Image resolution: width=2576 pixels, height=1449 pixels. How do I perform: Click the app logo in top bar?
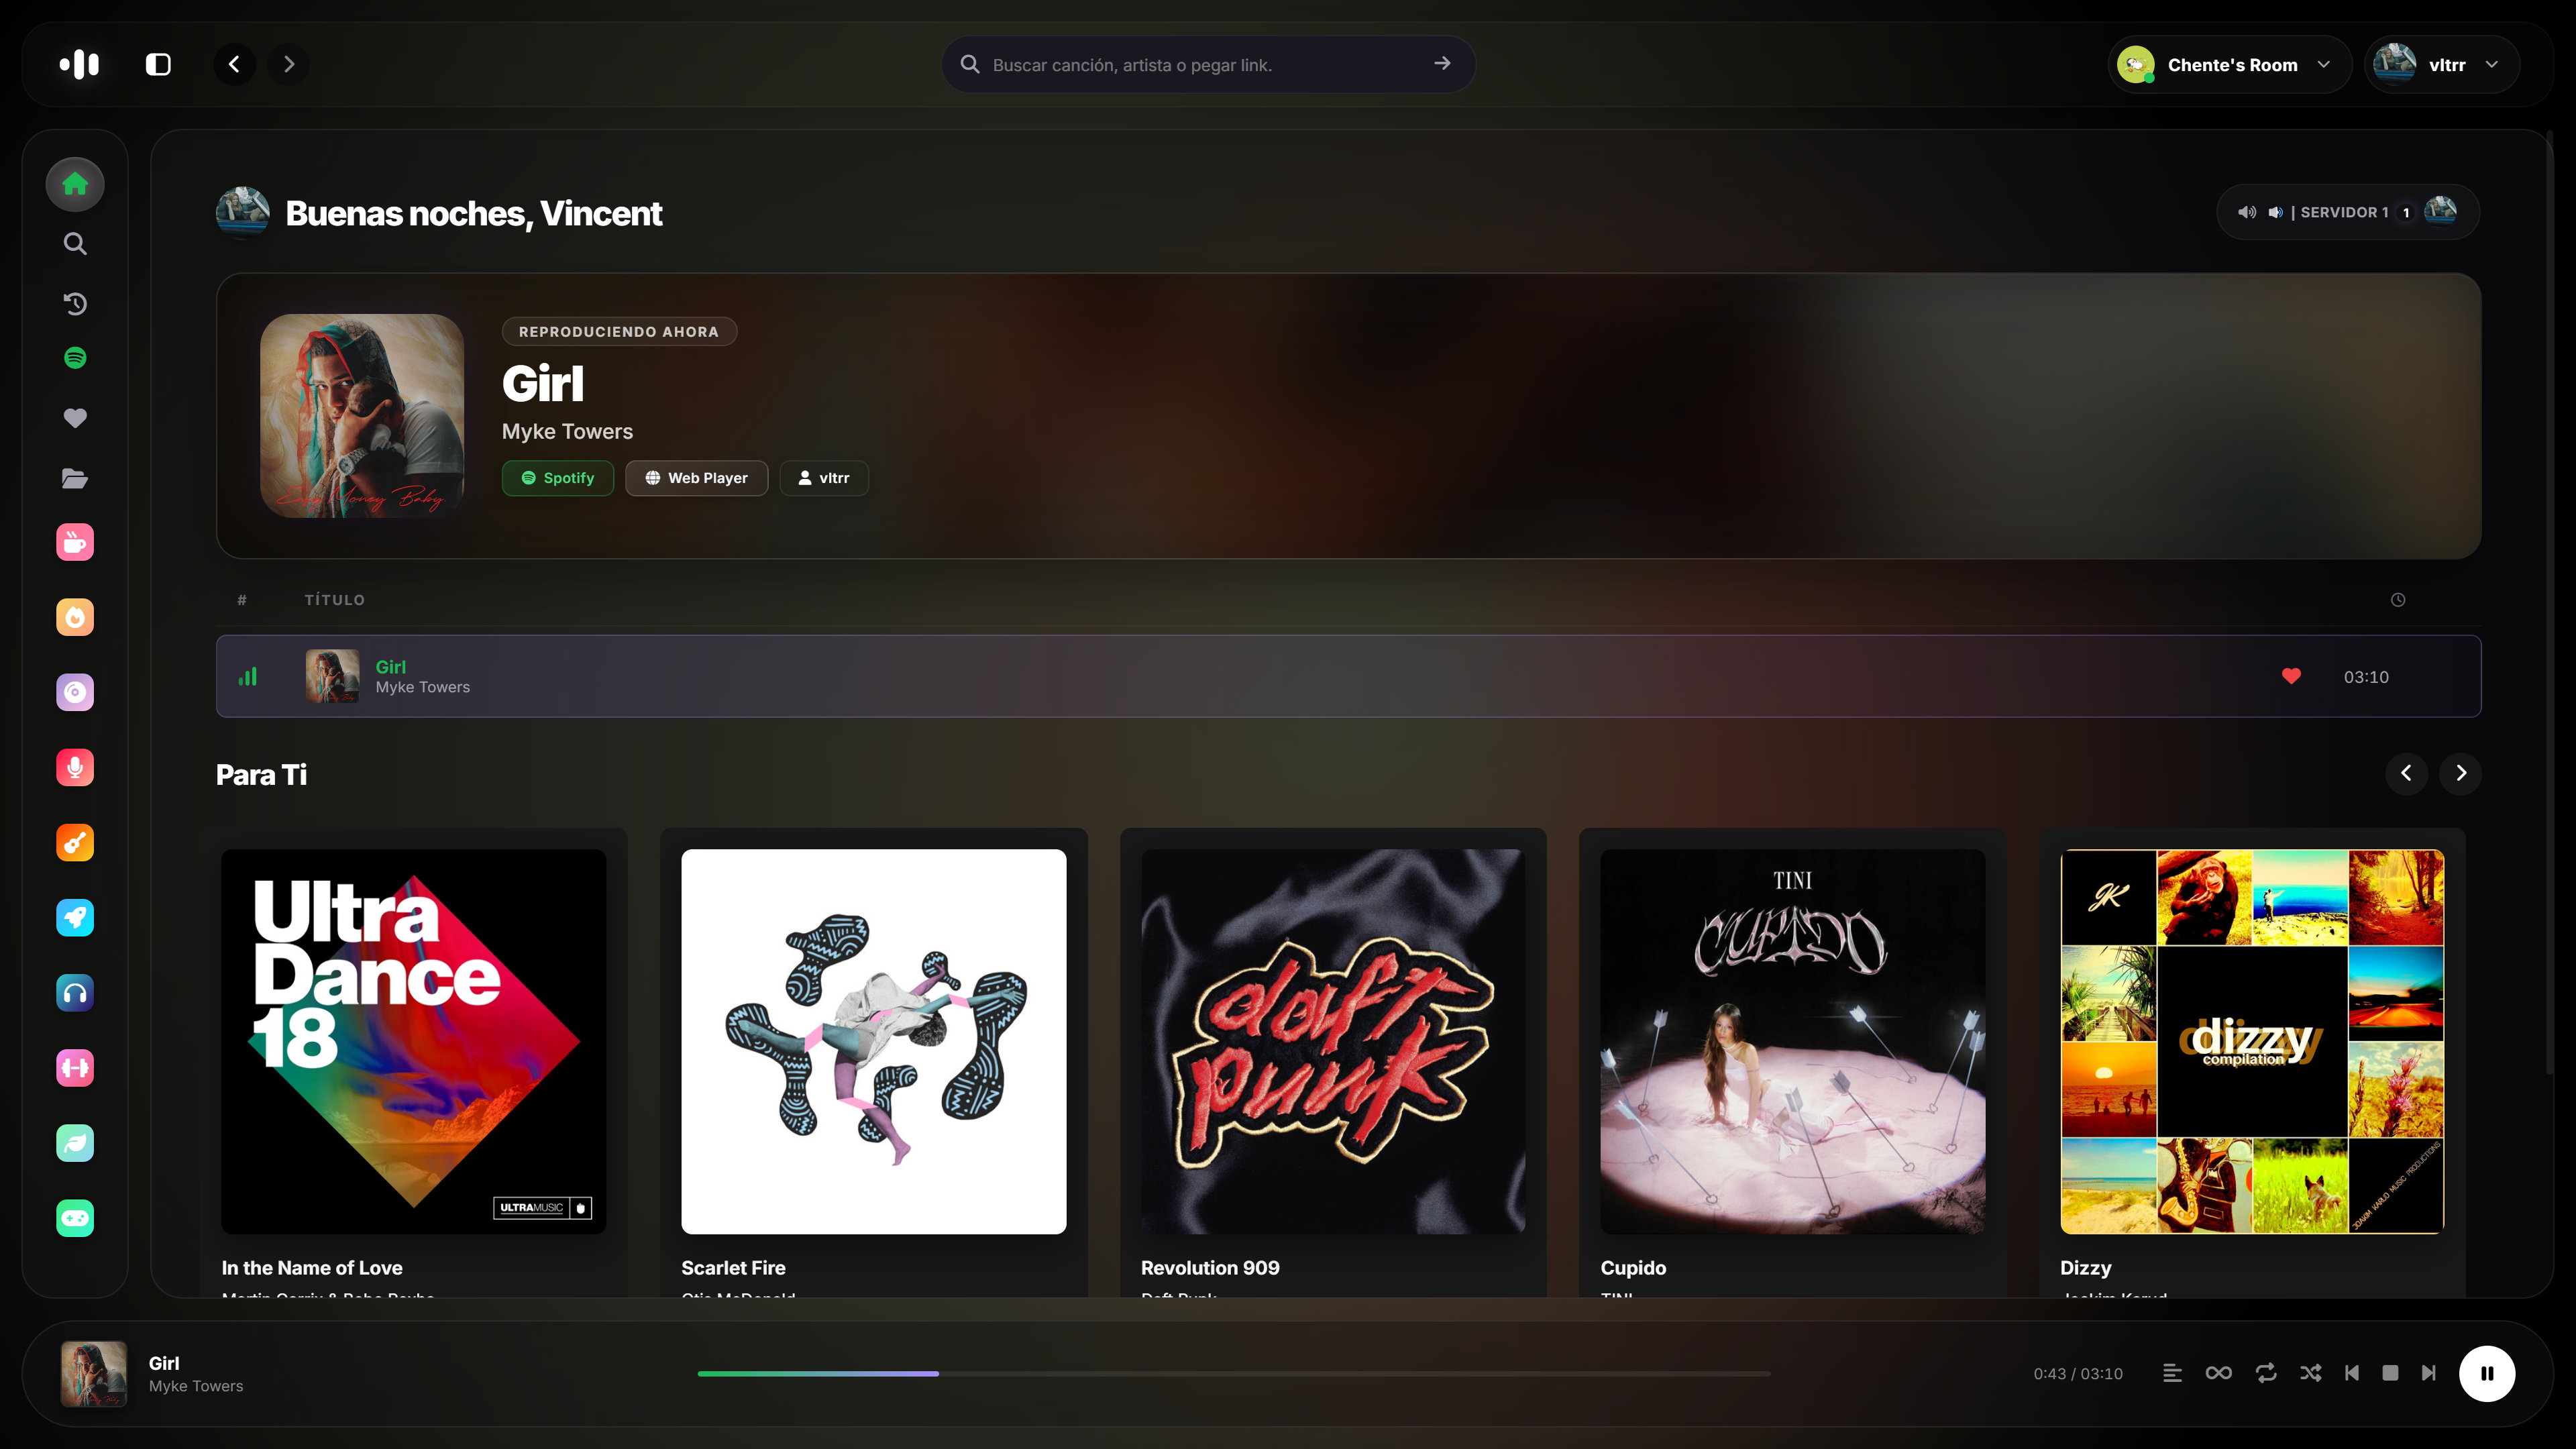click(79, 64)
